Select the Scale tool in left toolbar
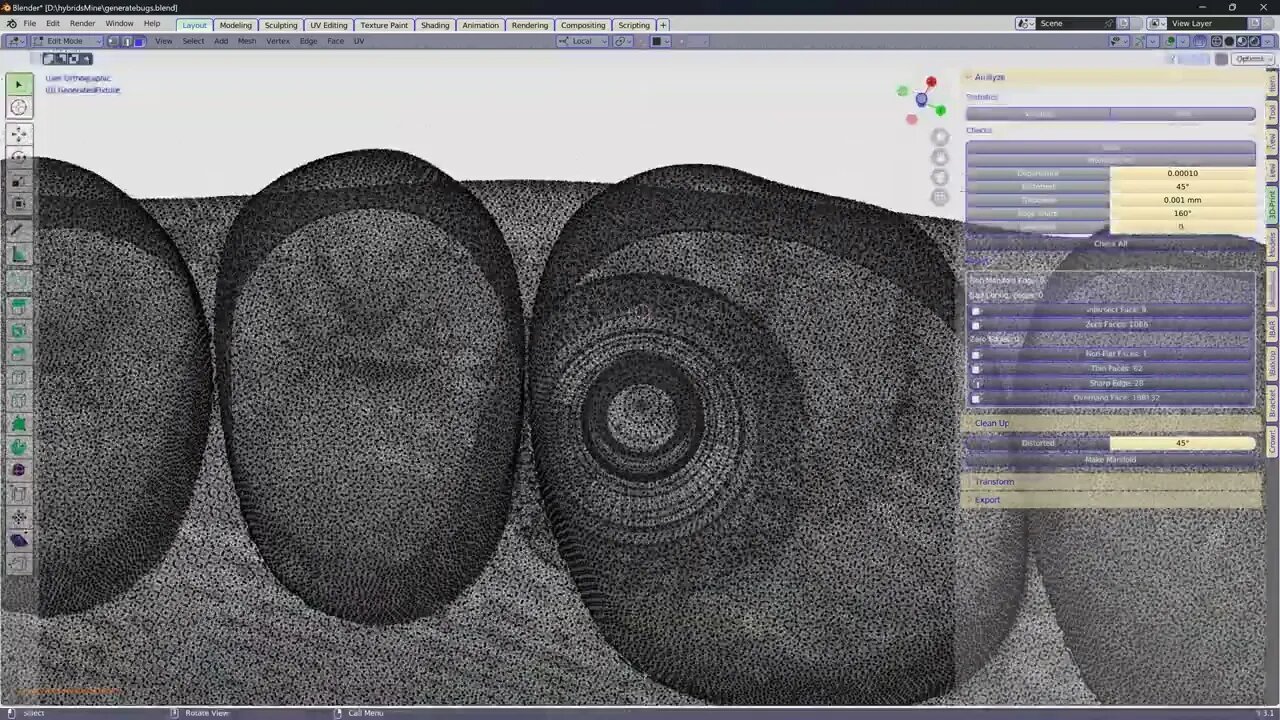This screenshot has height=720, width=1280. (x=19, y=181)
